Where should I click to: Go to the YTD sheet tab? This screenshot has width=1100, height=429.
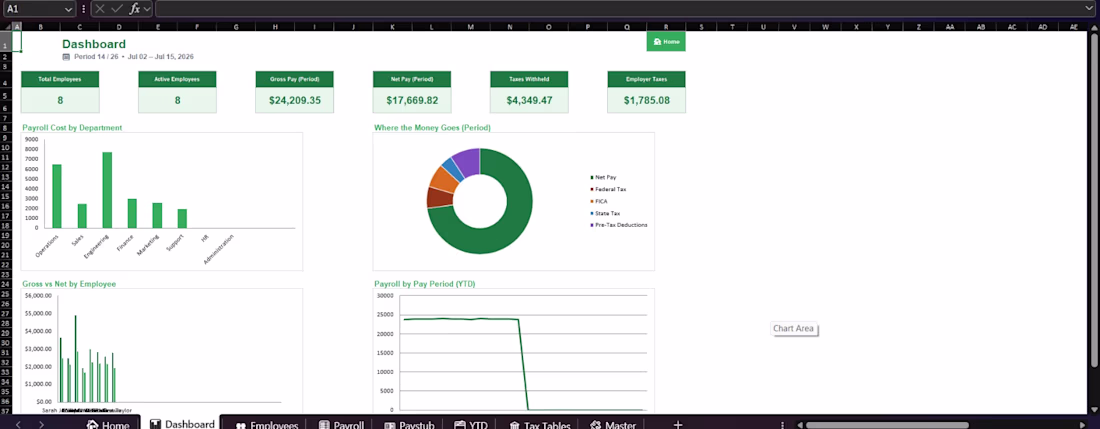[x=471, y=425]
